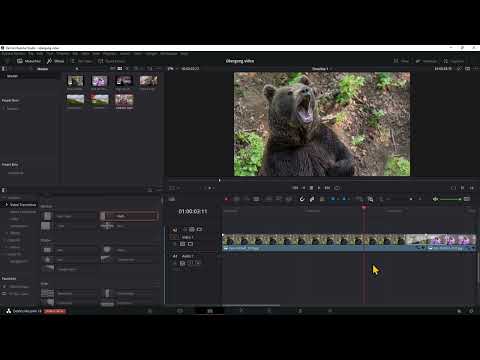
Task: Open Project Settings gear icon
Action: point(471,311)
